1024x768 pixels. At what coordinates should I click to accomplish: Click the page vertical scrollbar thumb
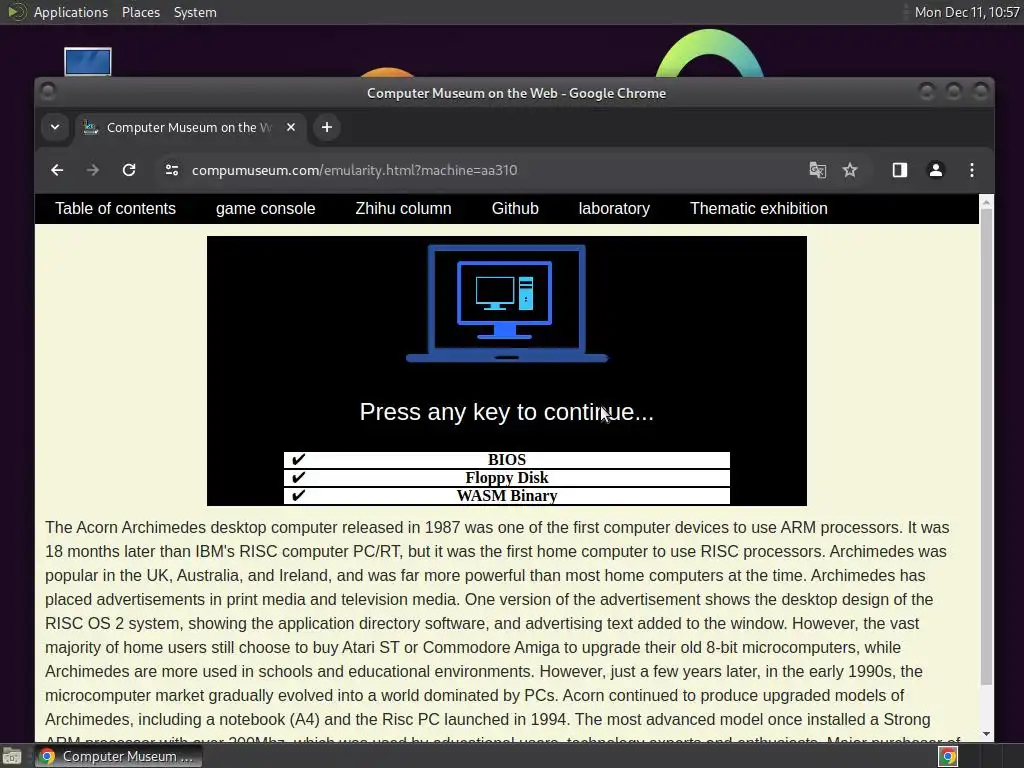986,447
